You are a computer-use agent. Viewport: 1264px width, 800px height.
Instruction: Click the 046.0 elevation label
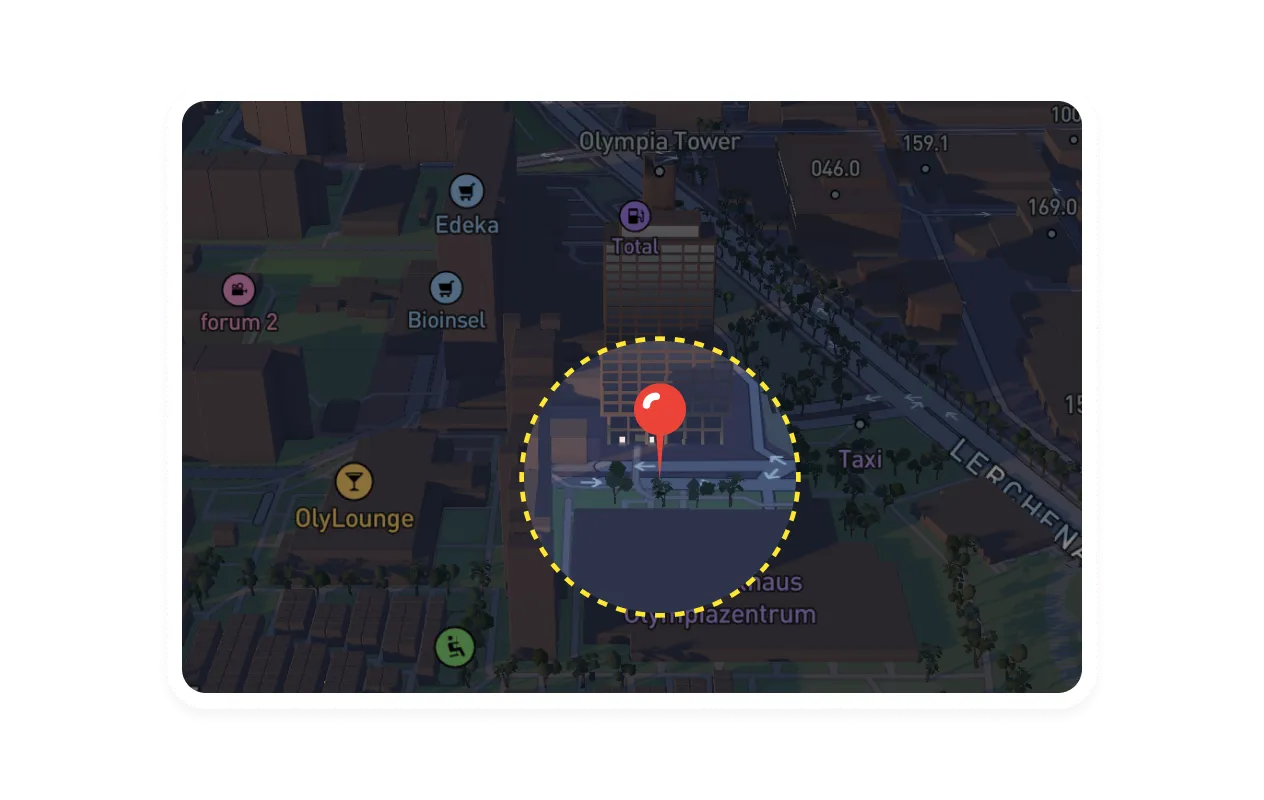tap(835, 168)
